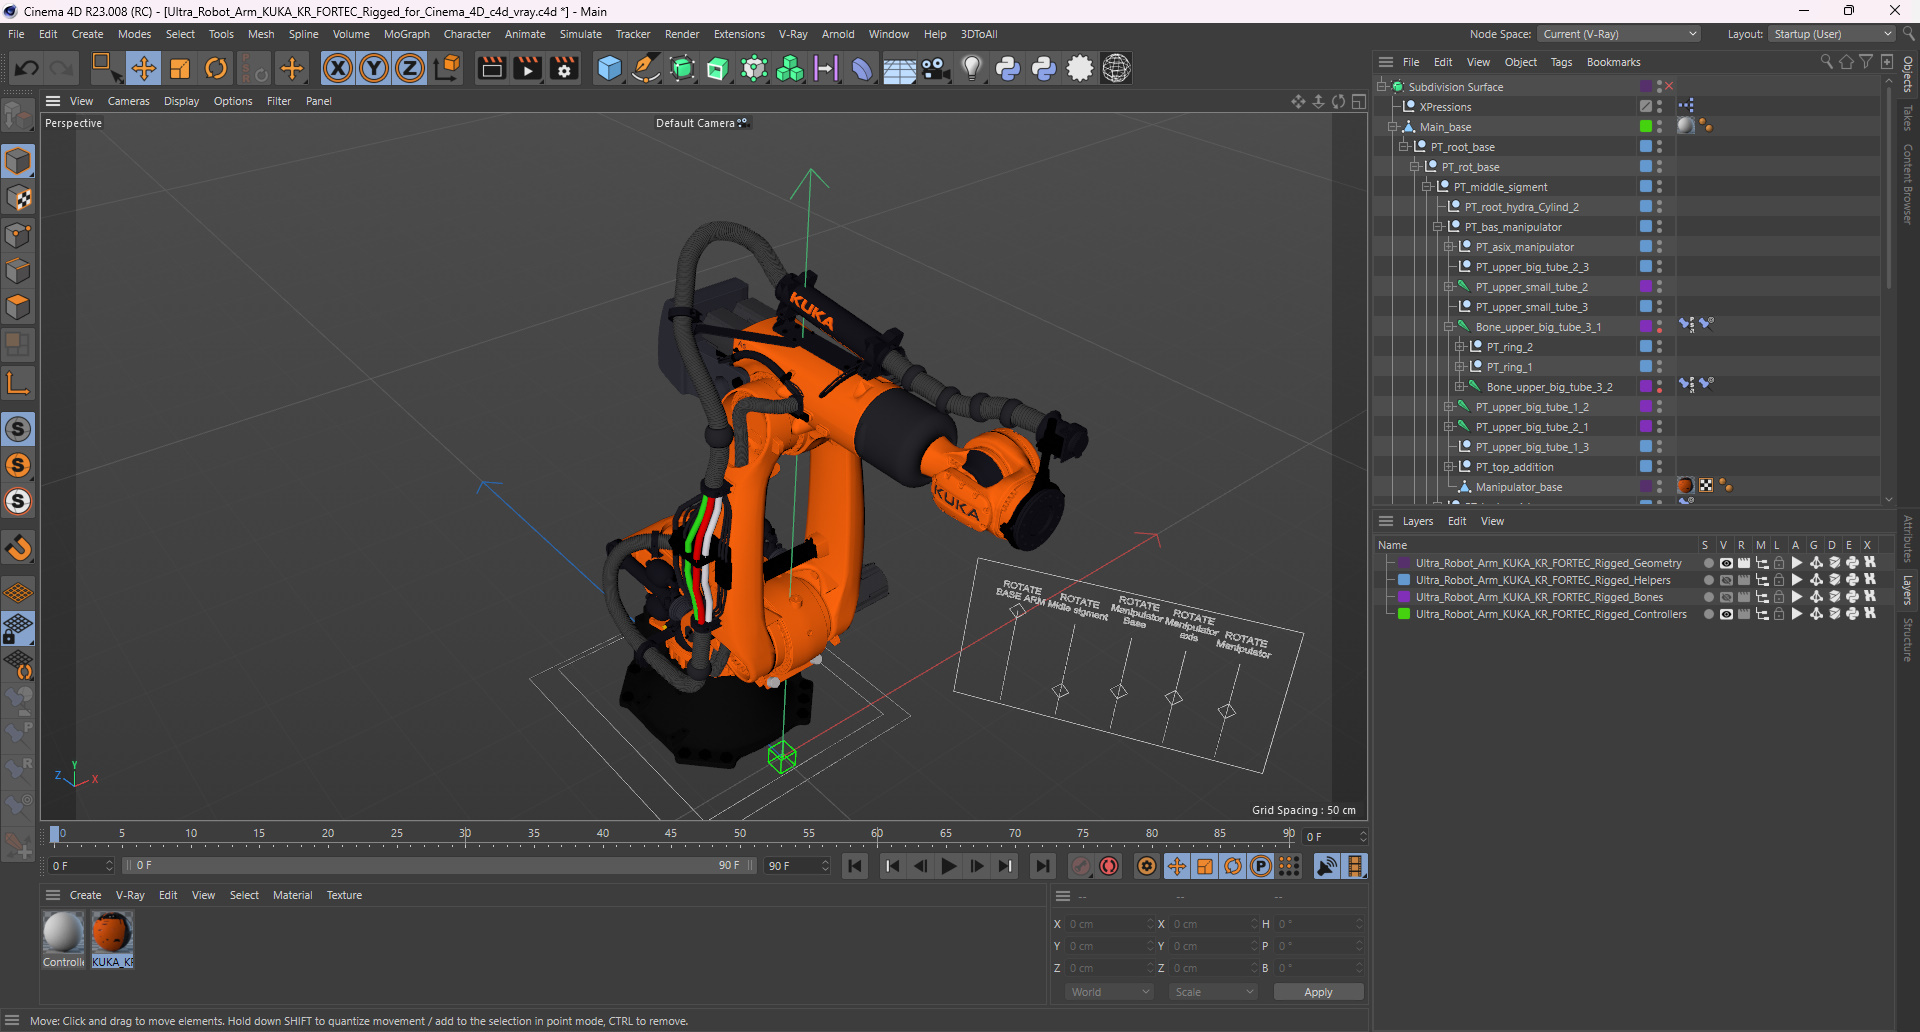Toggle Autokeying button
This screenshot has width=1920, height=1032.
[x=1109, y=866]
